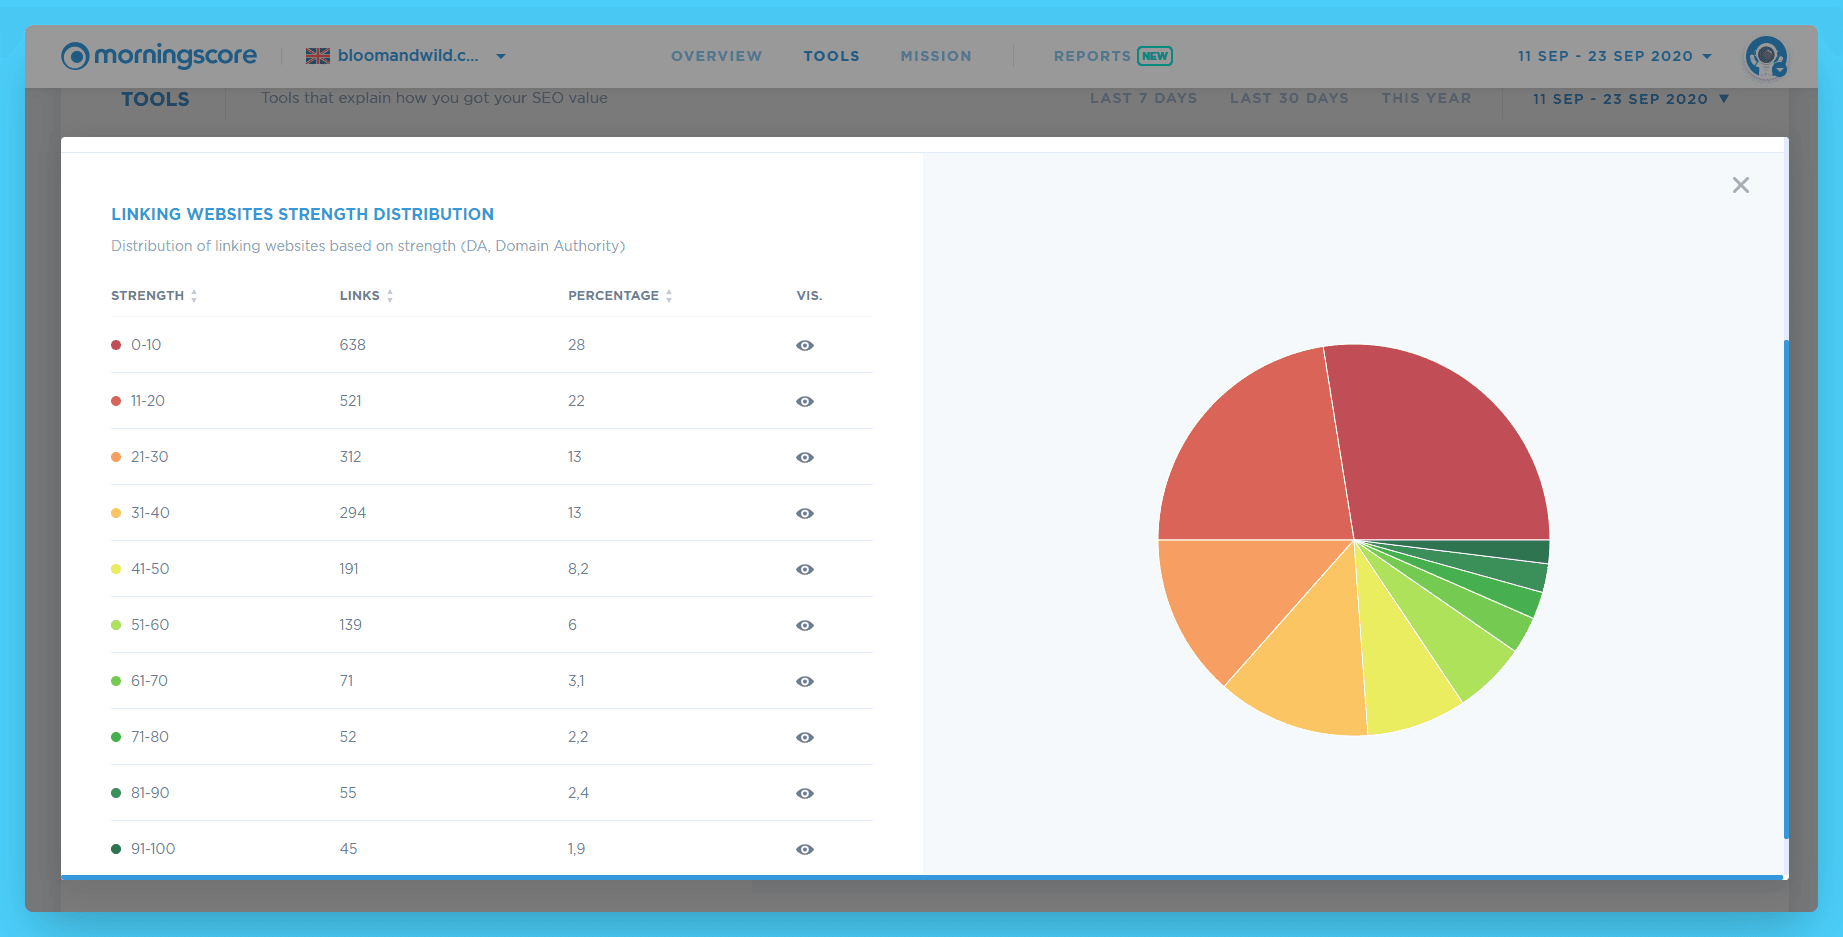Open the user avatar profile icon
This screenshot has height=937, width=1843.
pyautogui.click(x=1766, y=57)
